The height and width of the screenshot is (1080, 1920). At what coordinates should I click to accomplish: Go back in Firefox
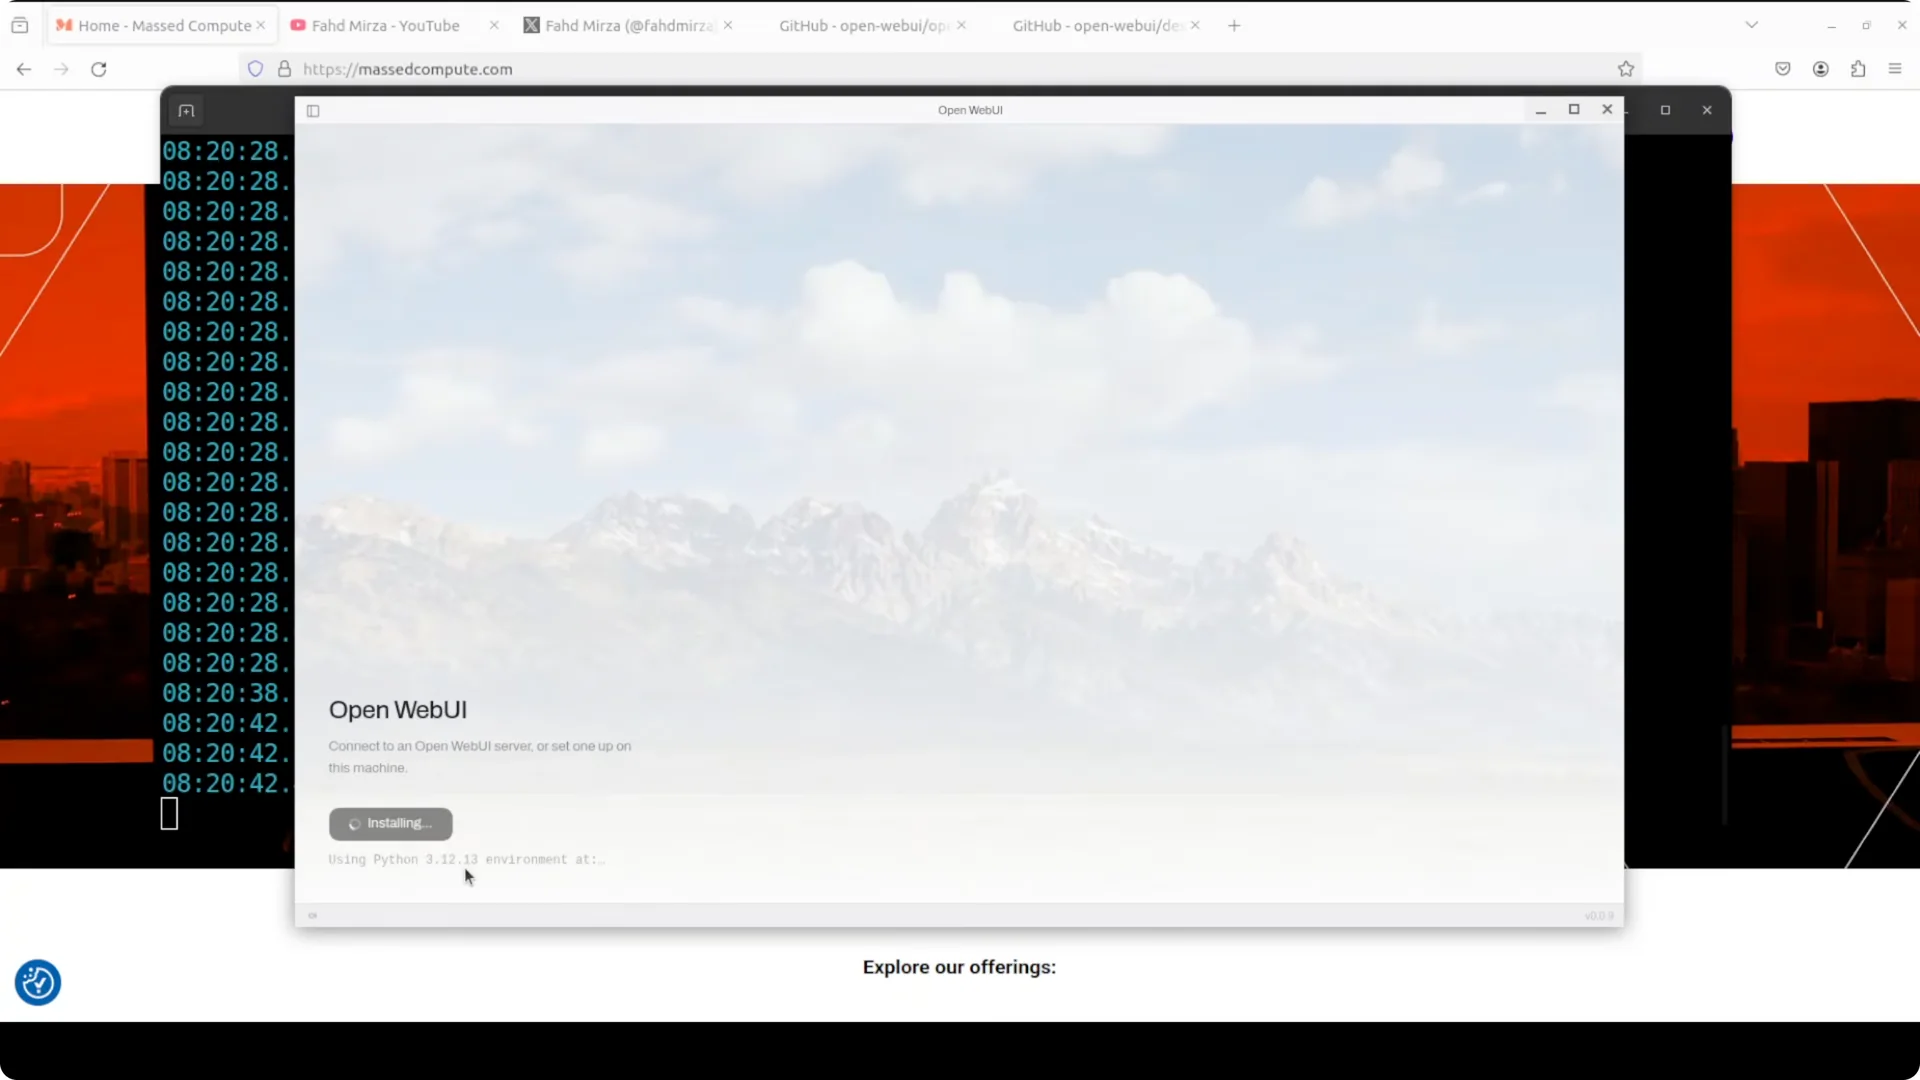24,69
